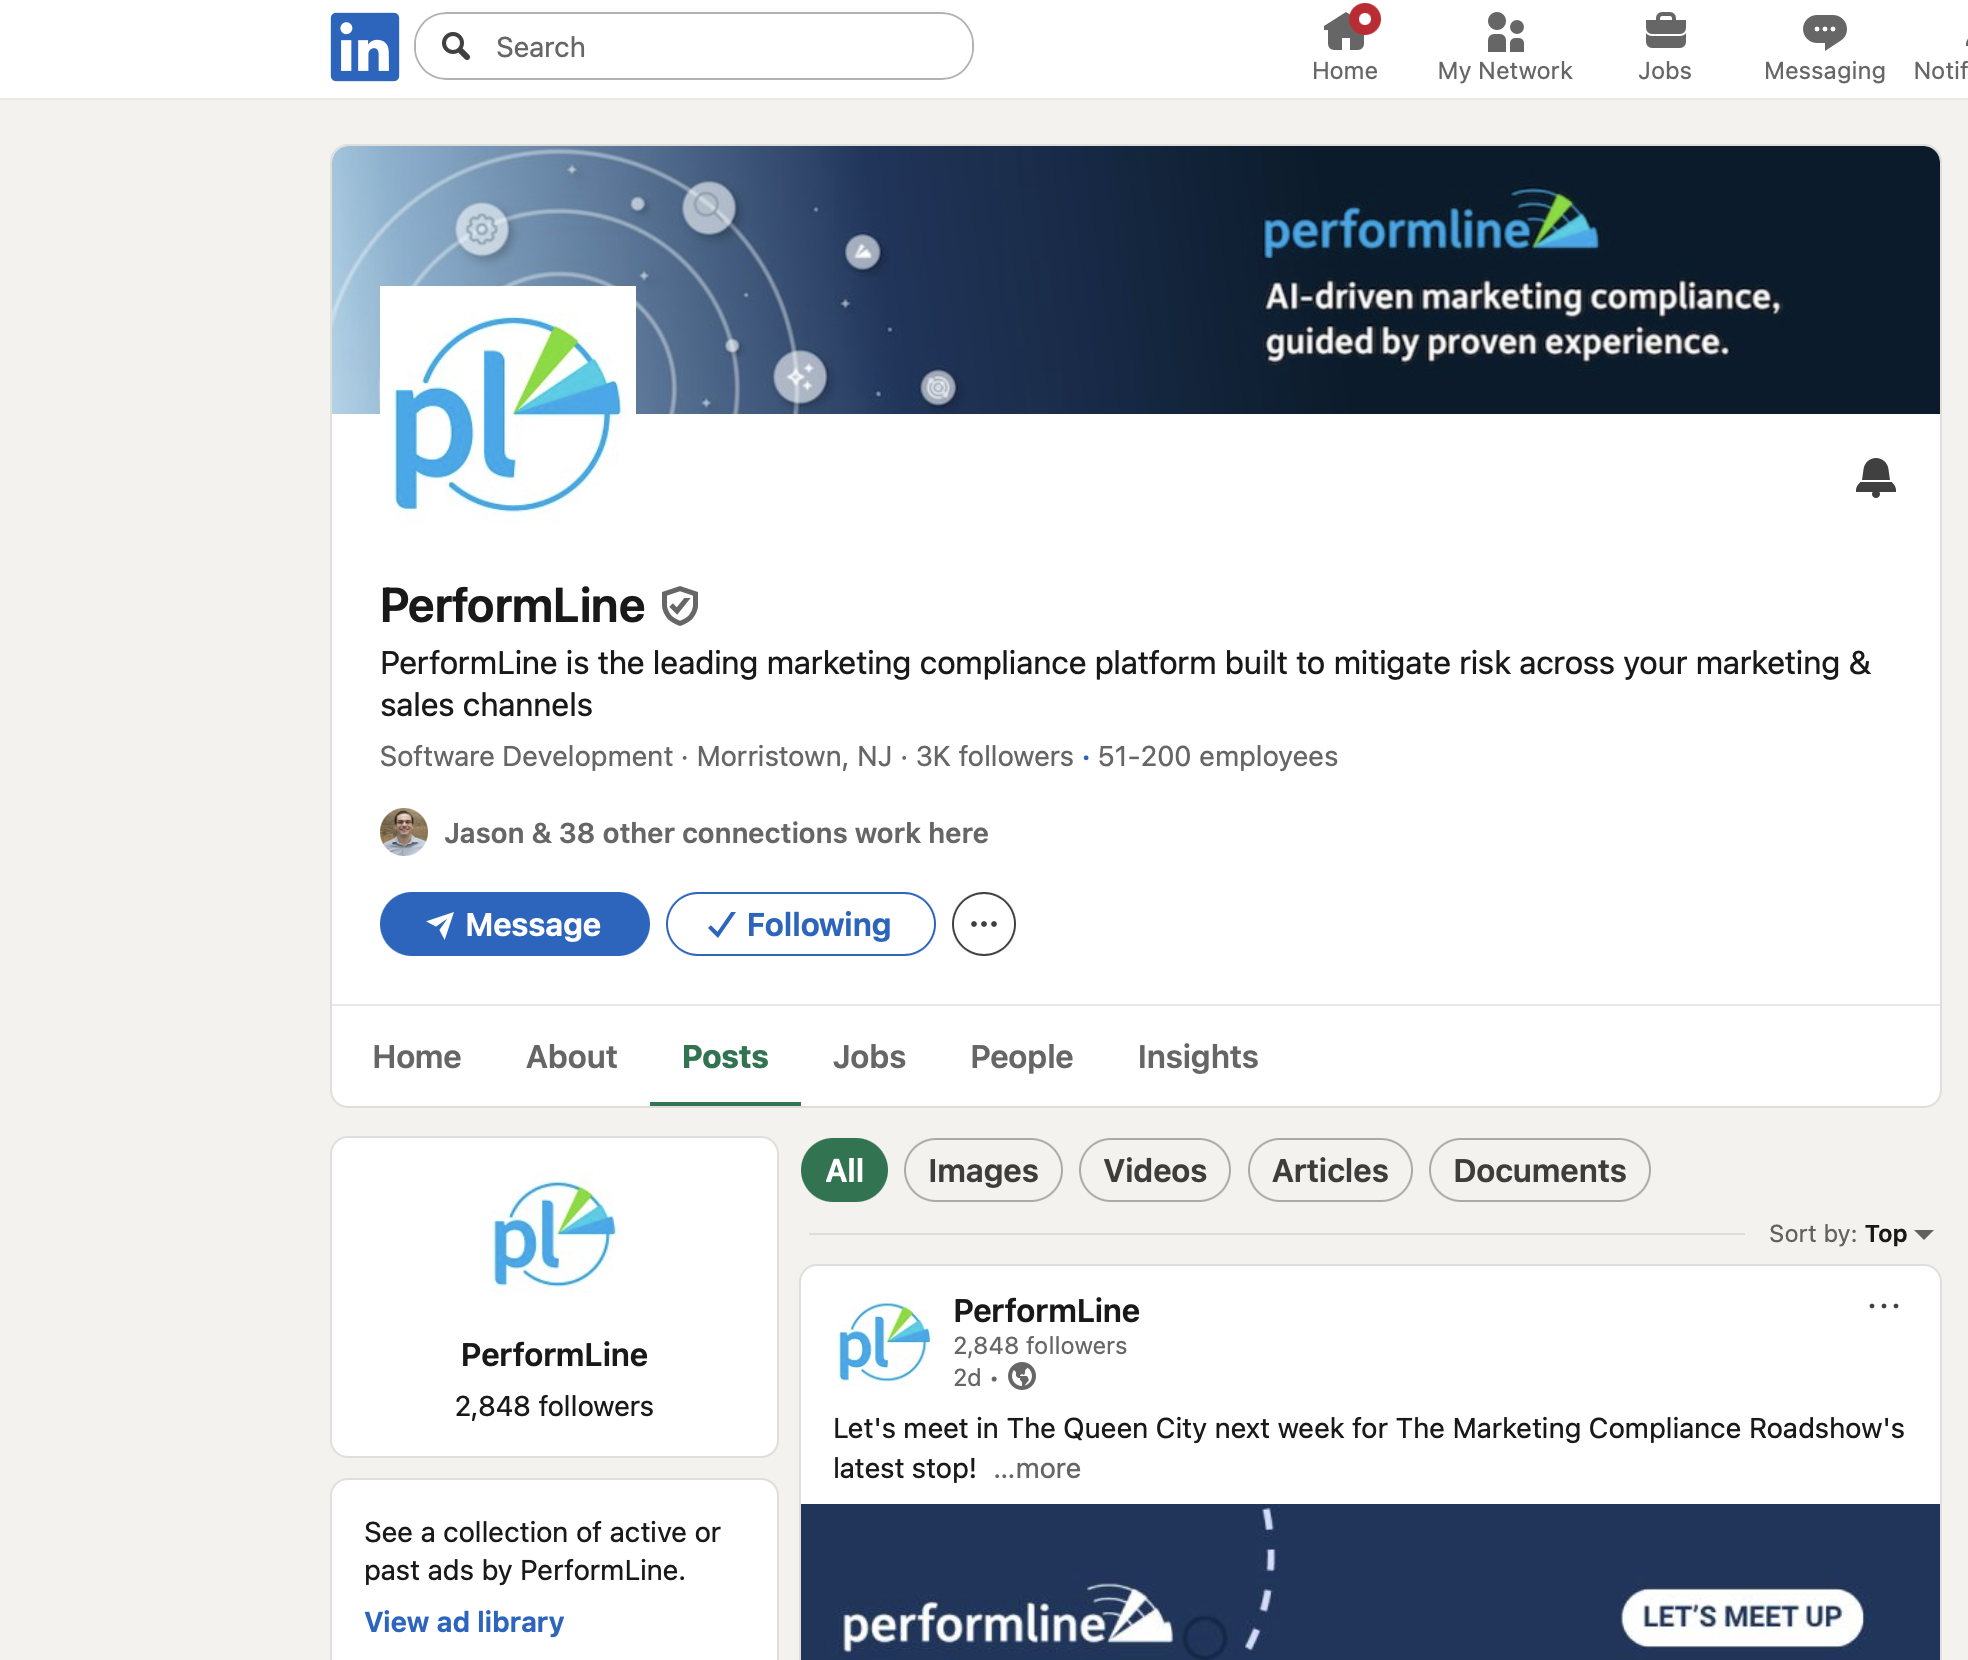1968x1660 pixels.
Task: Select the Videos filter chip
Action: [x=1154, y=1170]
